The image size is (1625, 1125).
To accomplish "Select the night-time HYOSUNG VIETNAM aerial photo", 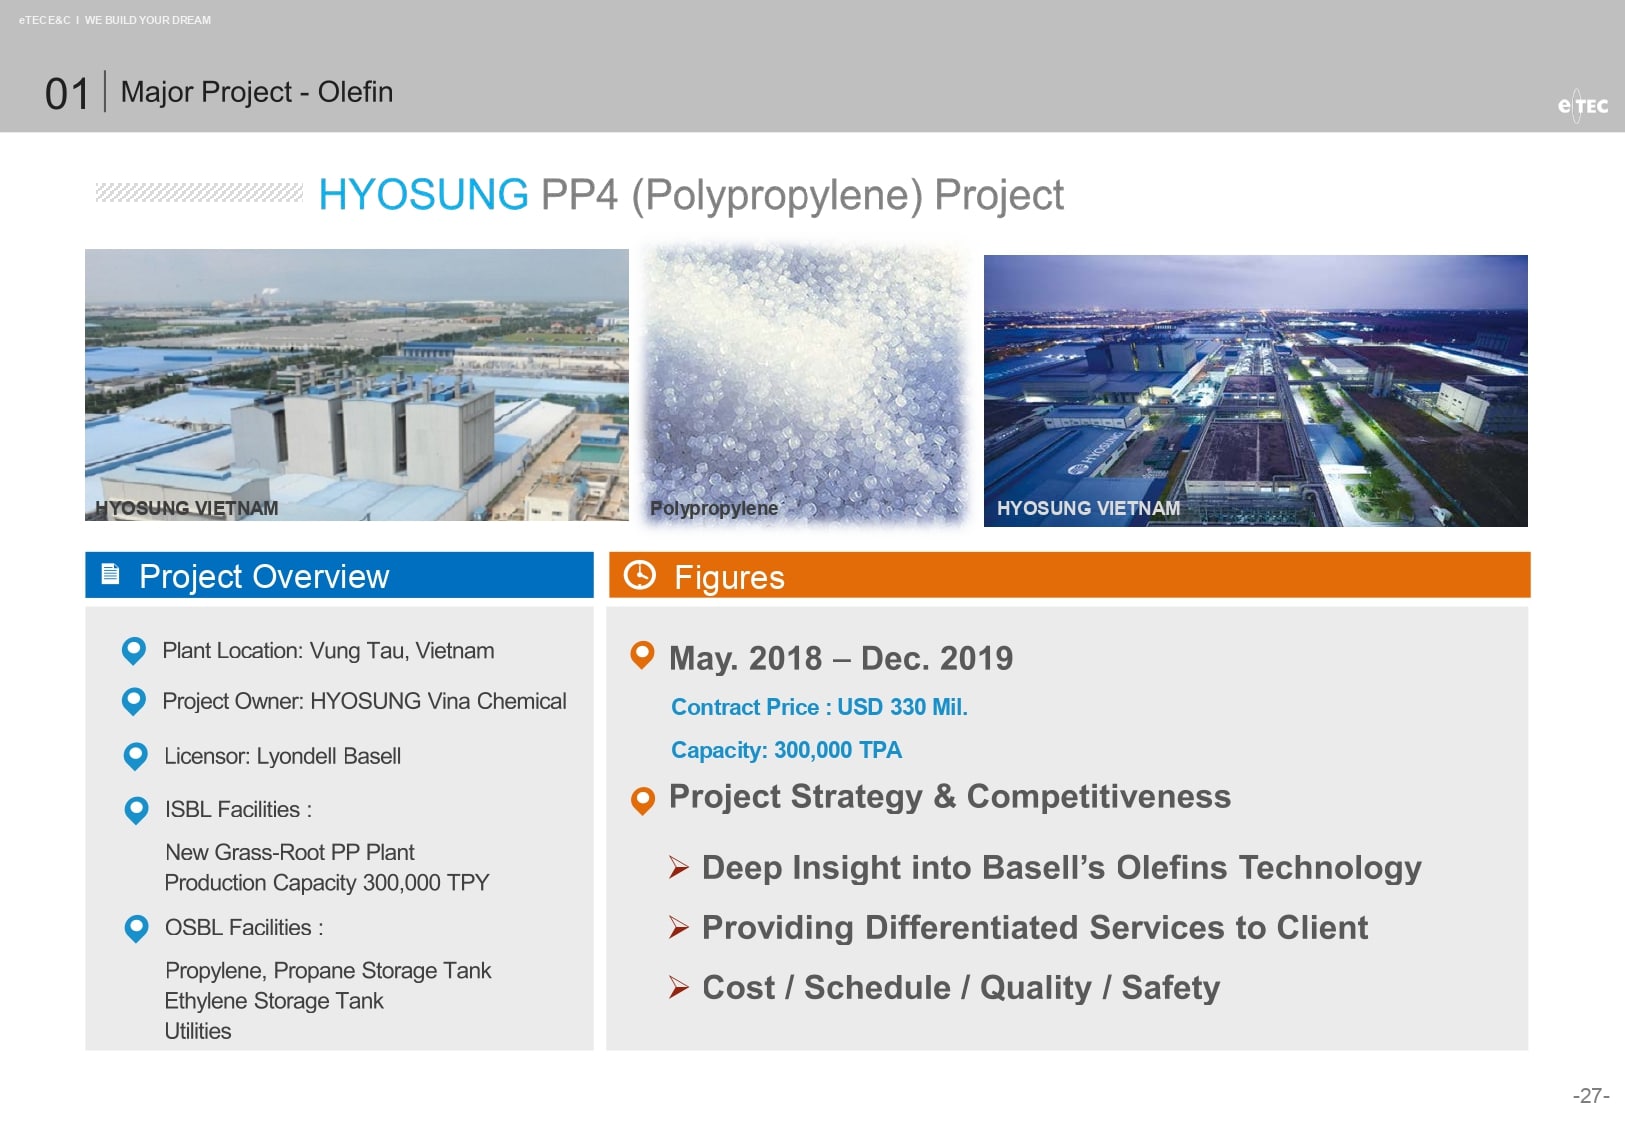I will 1256,391.
